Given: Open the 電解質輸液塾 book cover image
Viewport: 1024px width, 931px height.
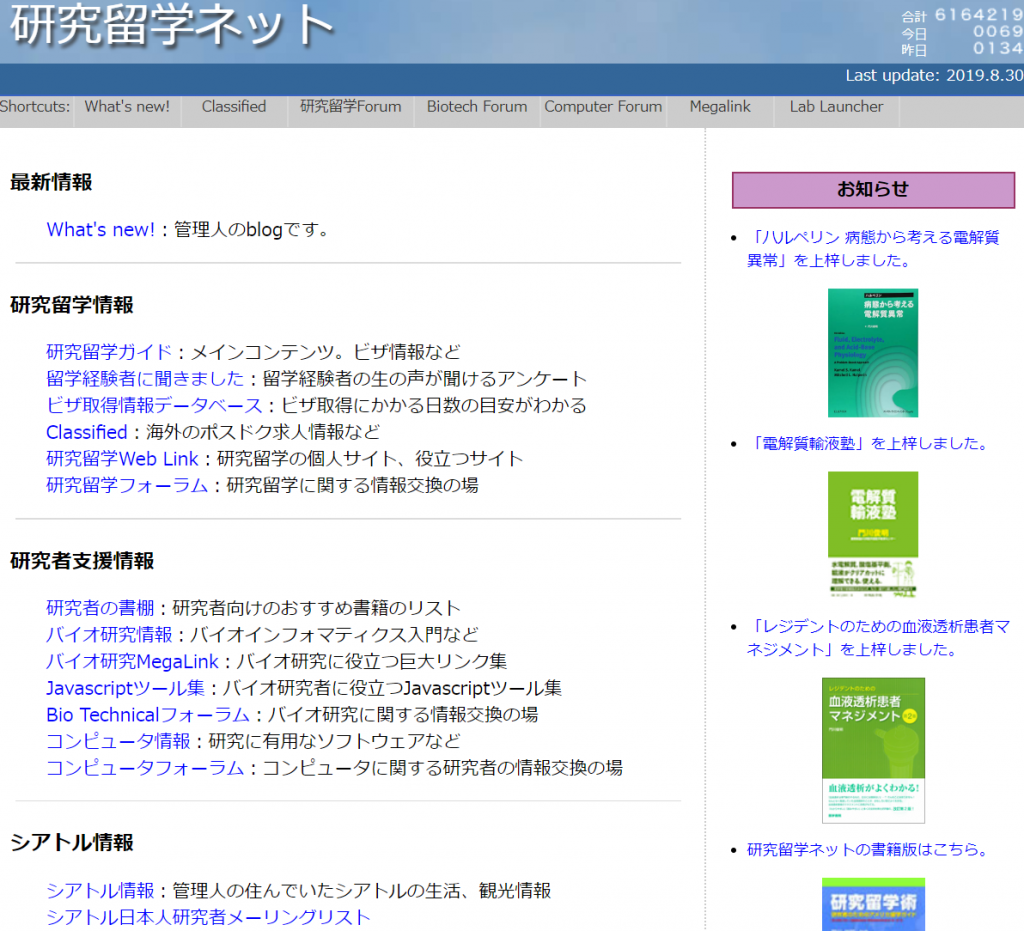Looking at the screenshot, I should 872,534.
